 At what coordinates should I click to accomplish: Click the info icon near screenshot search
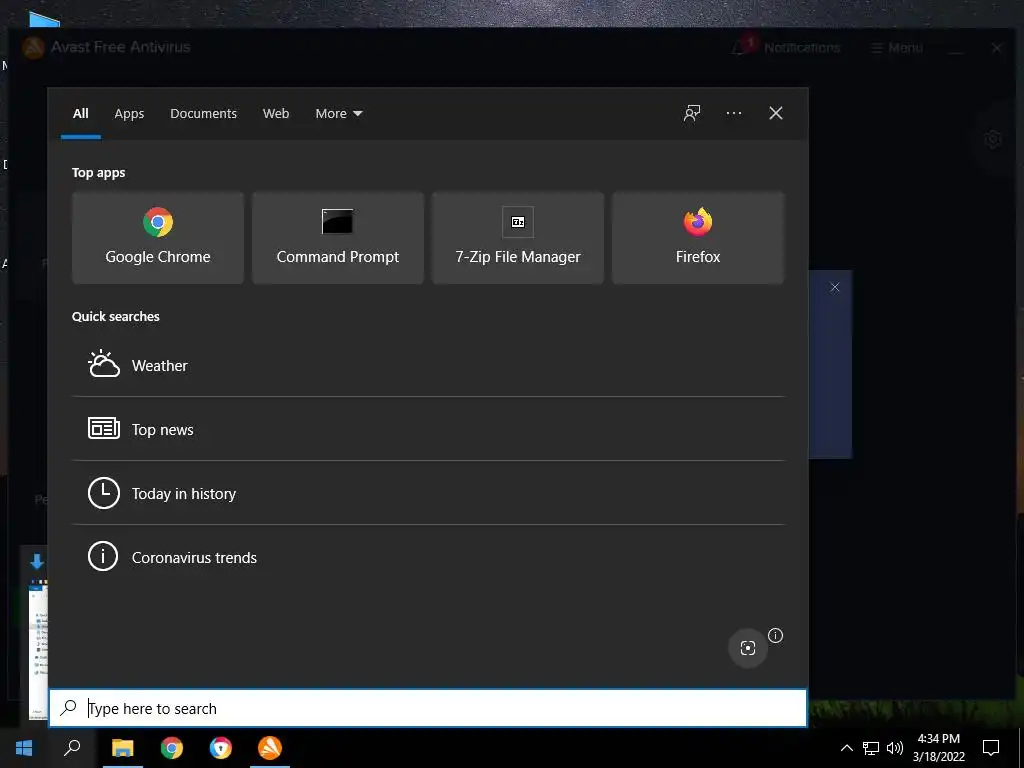775,635
